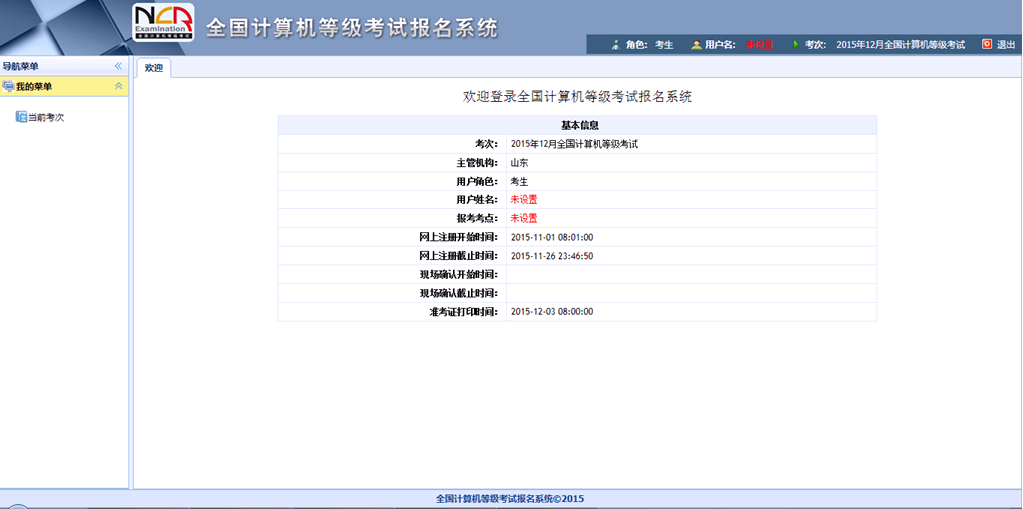Screen dimensions: 1023x509
Task: Select the 欢迎 tab
Action: [153, 68]
